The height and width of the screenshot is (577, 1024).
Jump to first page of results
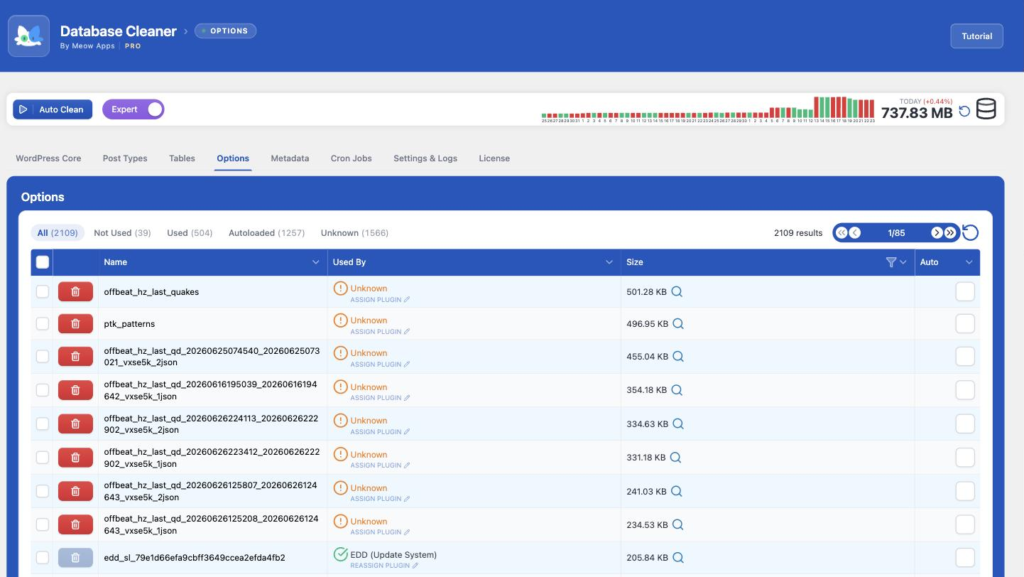click(x=842, y=233)
